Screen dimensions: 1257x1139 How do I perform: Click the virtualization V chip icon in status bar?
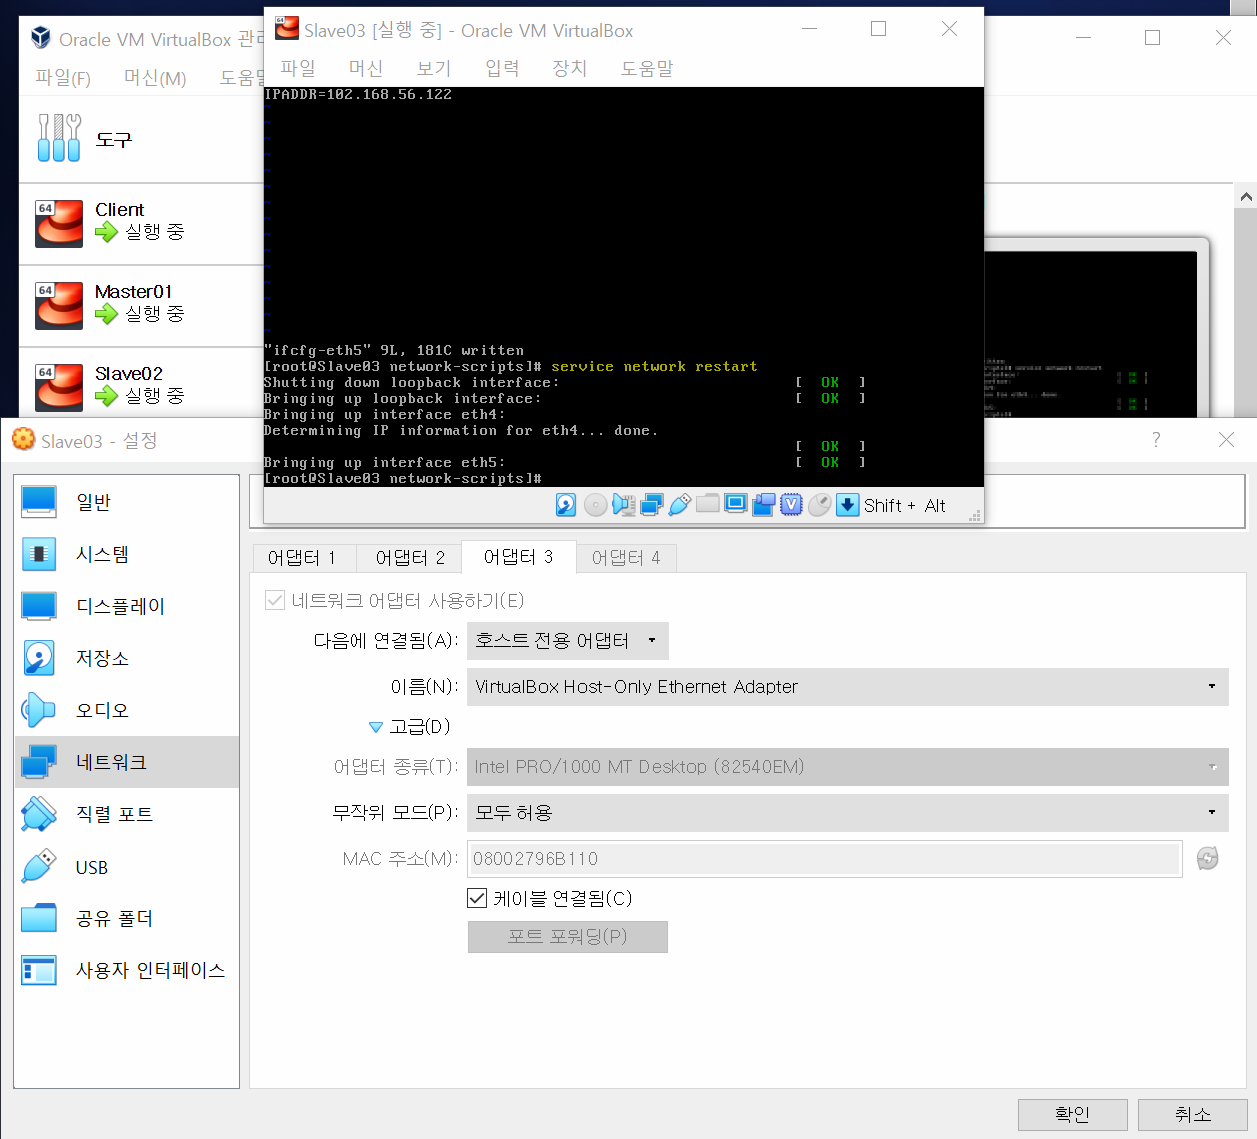tap(791, 505)
